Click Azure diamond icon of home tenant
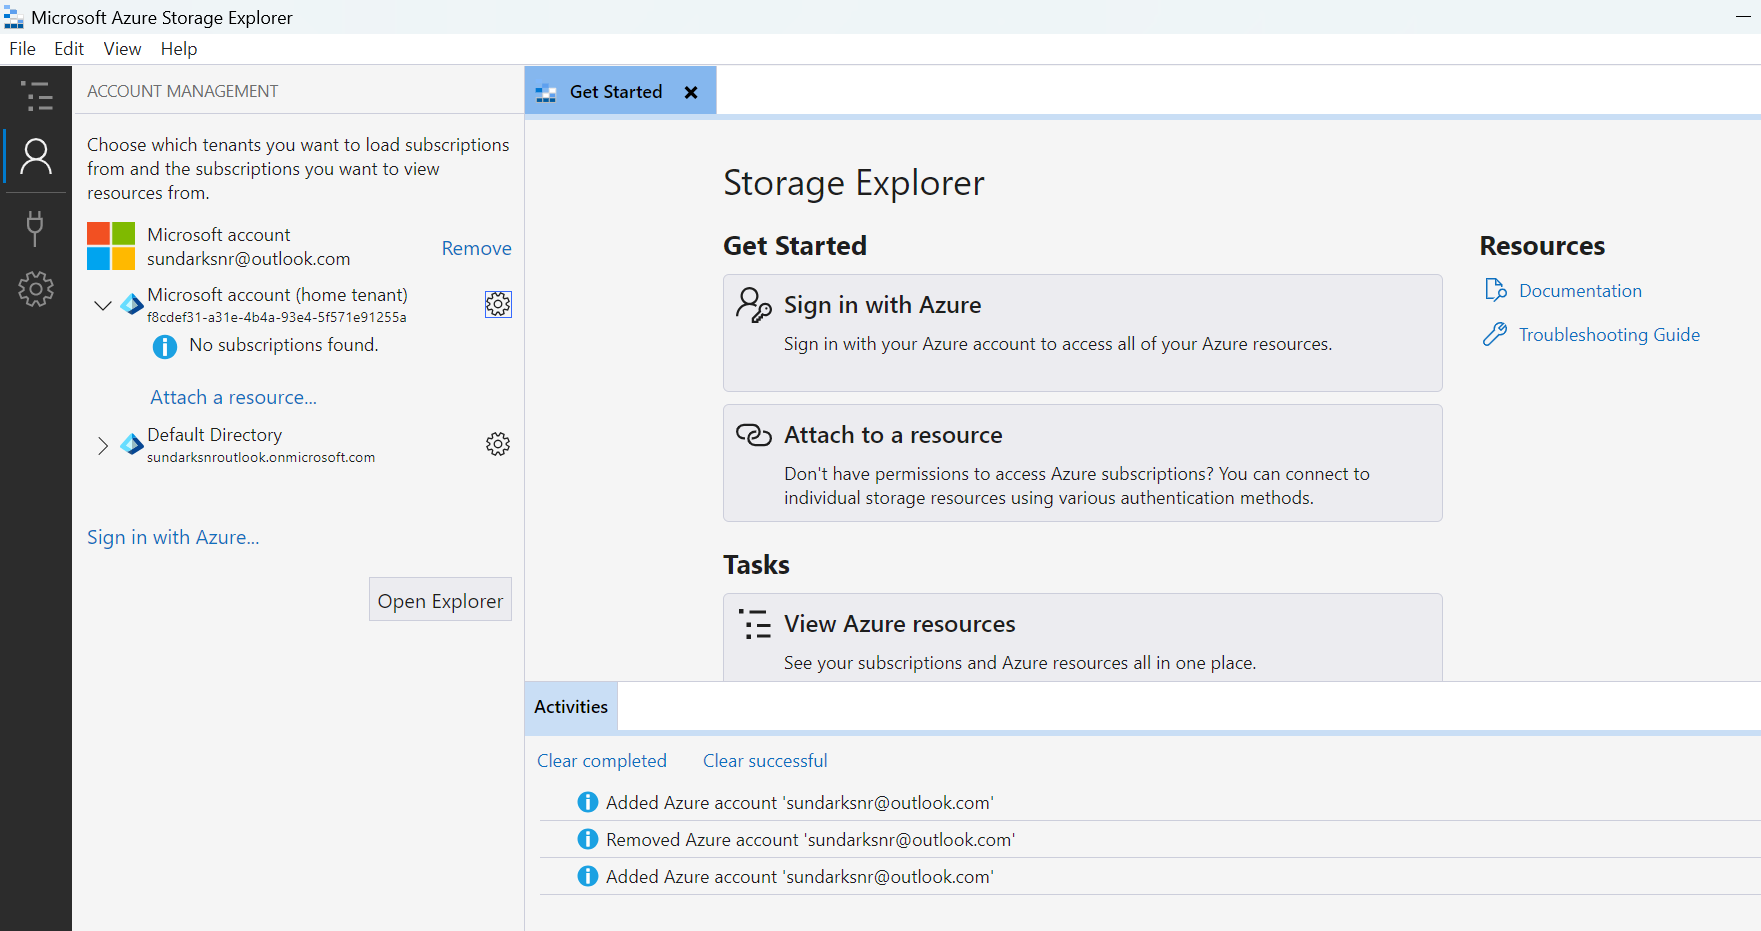This screenshot has width=1761, height=931. pyautogui.click(x=132, y=304)
